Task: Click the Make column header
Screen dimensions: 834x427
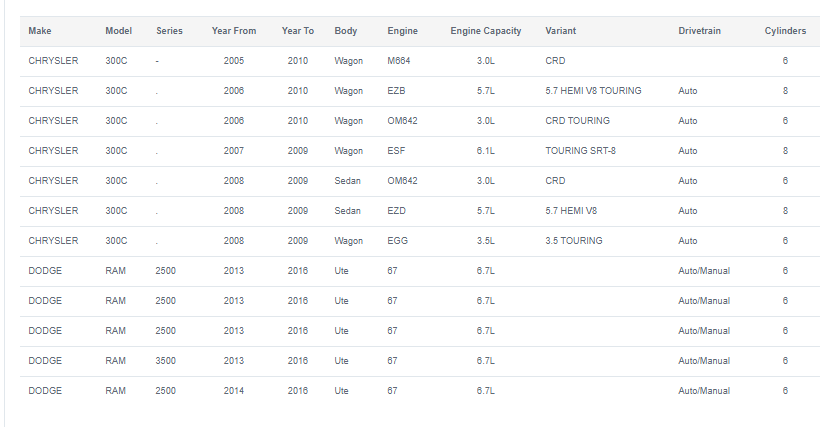Action: (40, 31)
